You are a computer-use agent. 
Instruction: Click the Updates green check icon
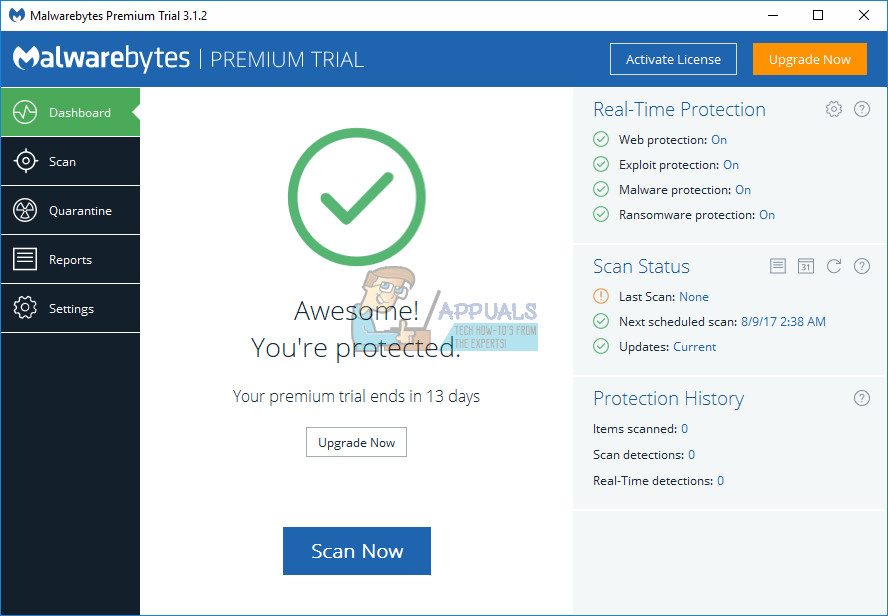click(600, 346)
